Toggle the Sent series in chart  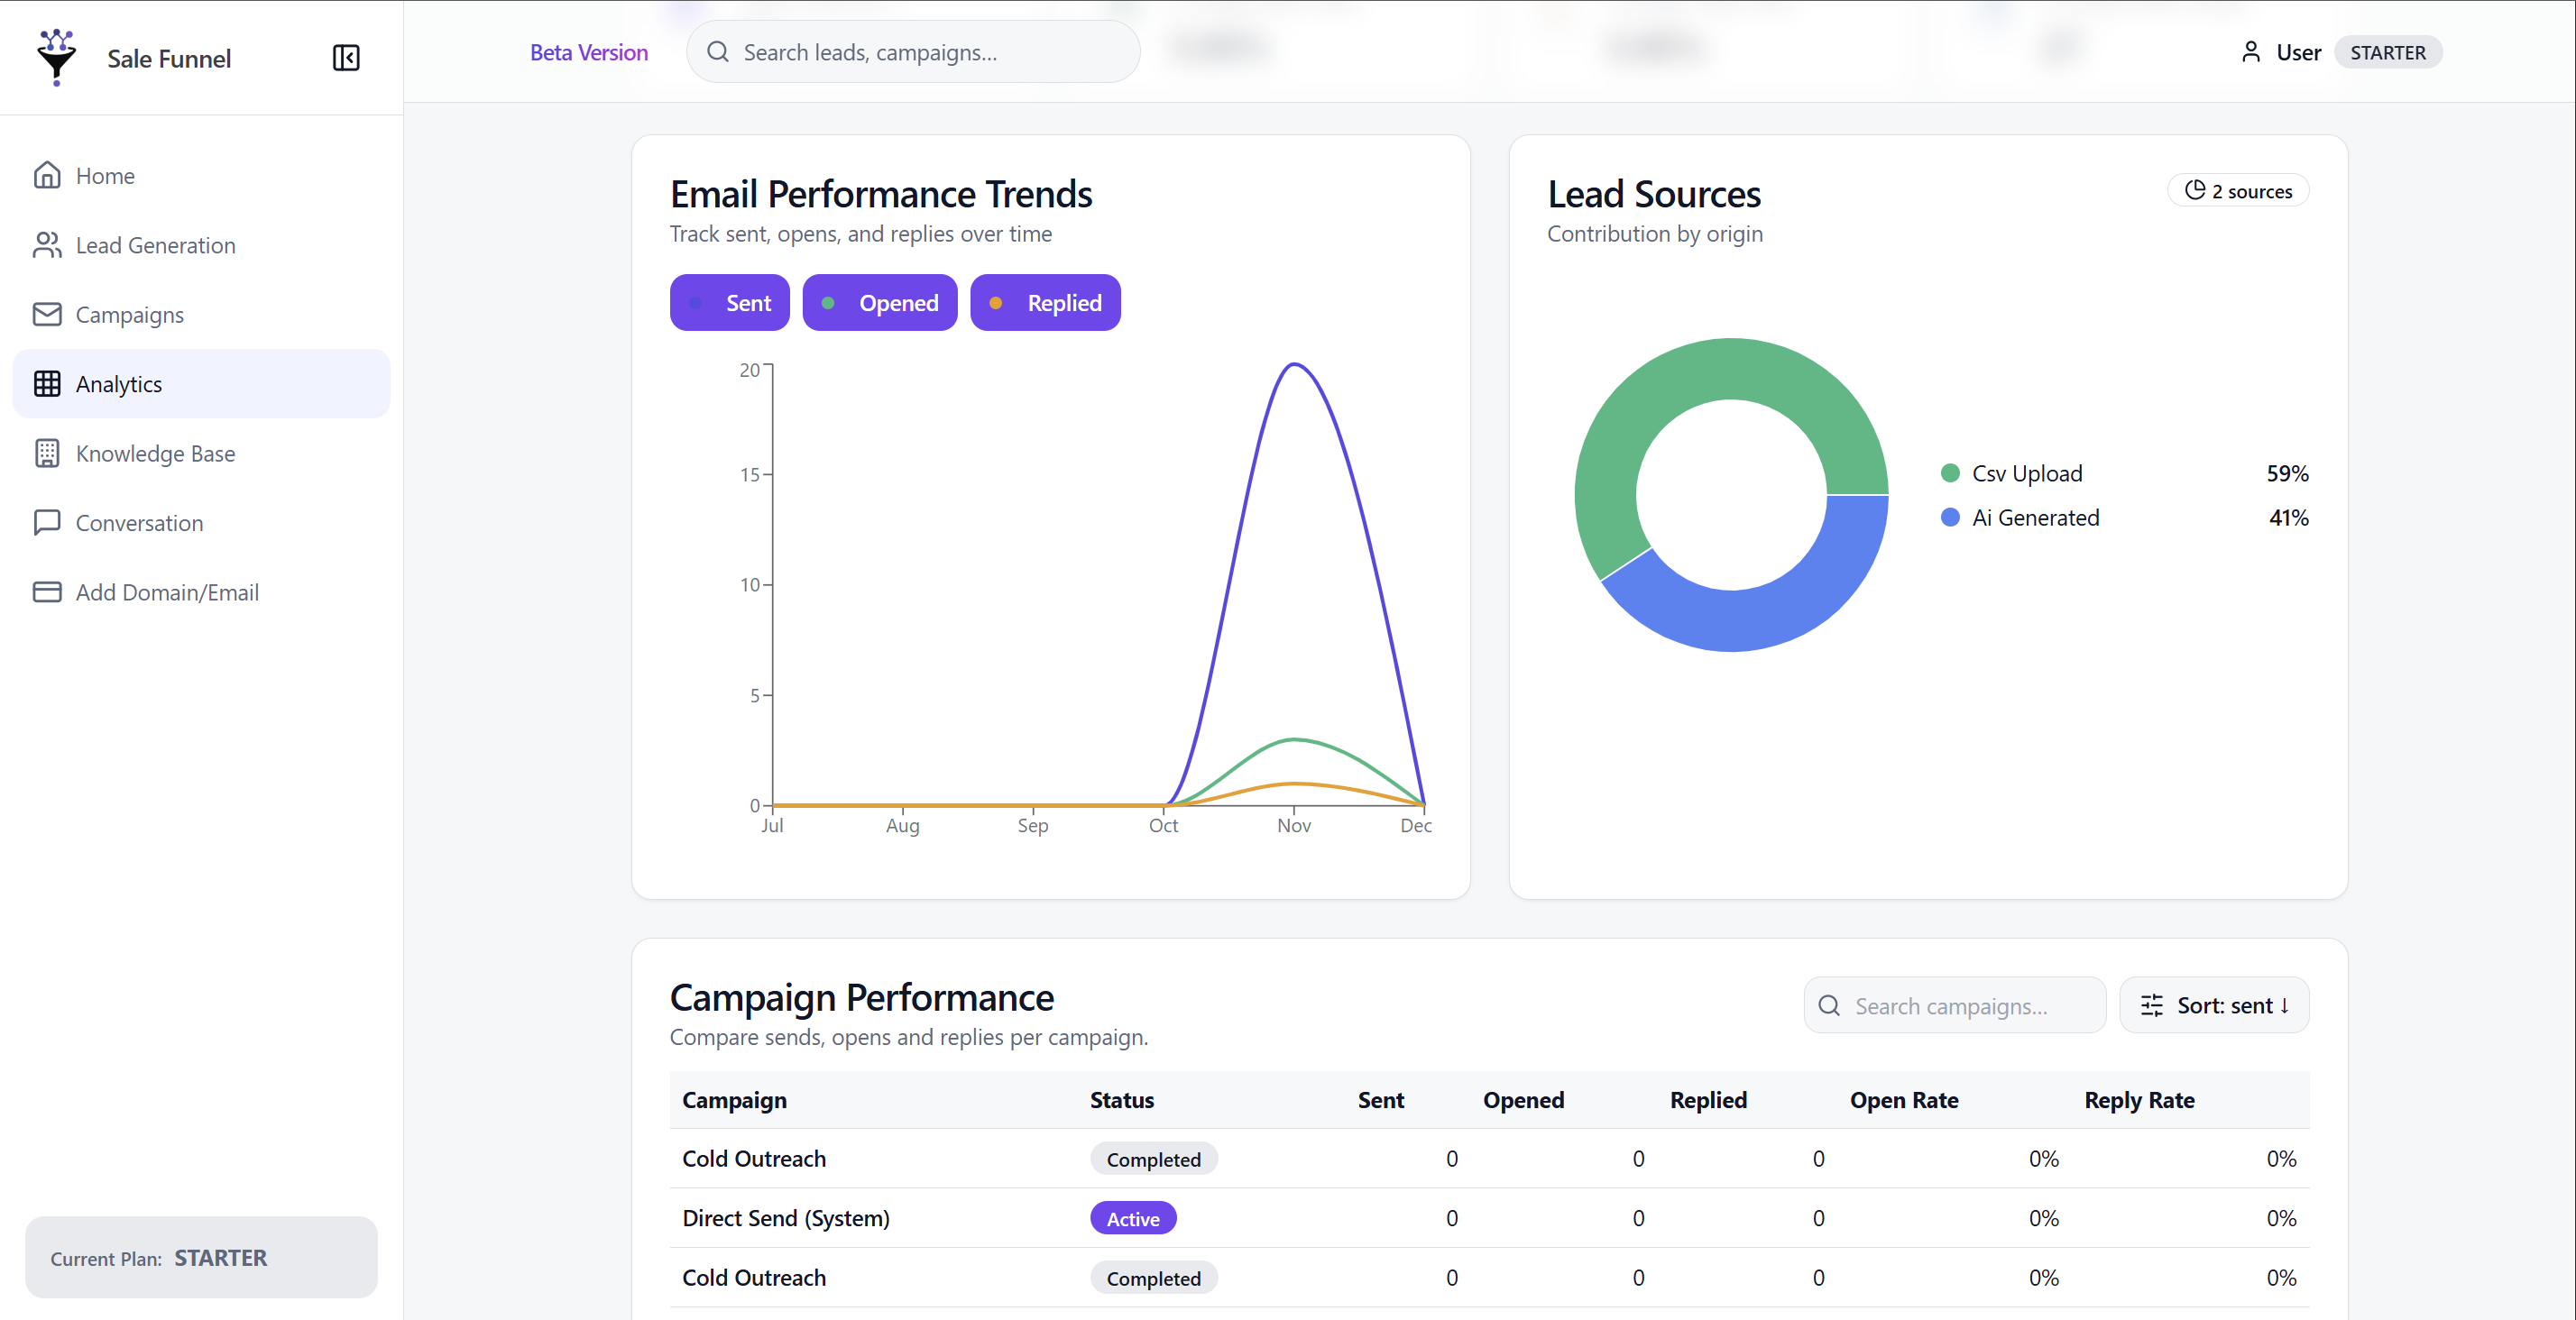(x=729, y=302)
